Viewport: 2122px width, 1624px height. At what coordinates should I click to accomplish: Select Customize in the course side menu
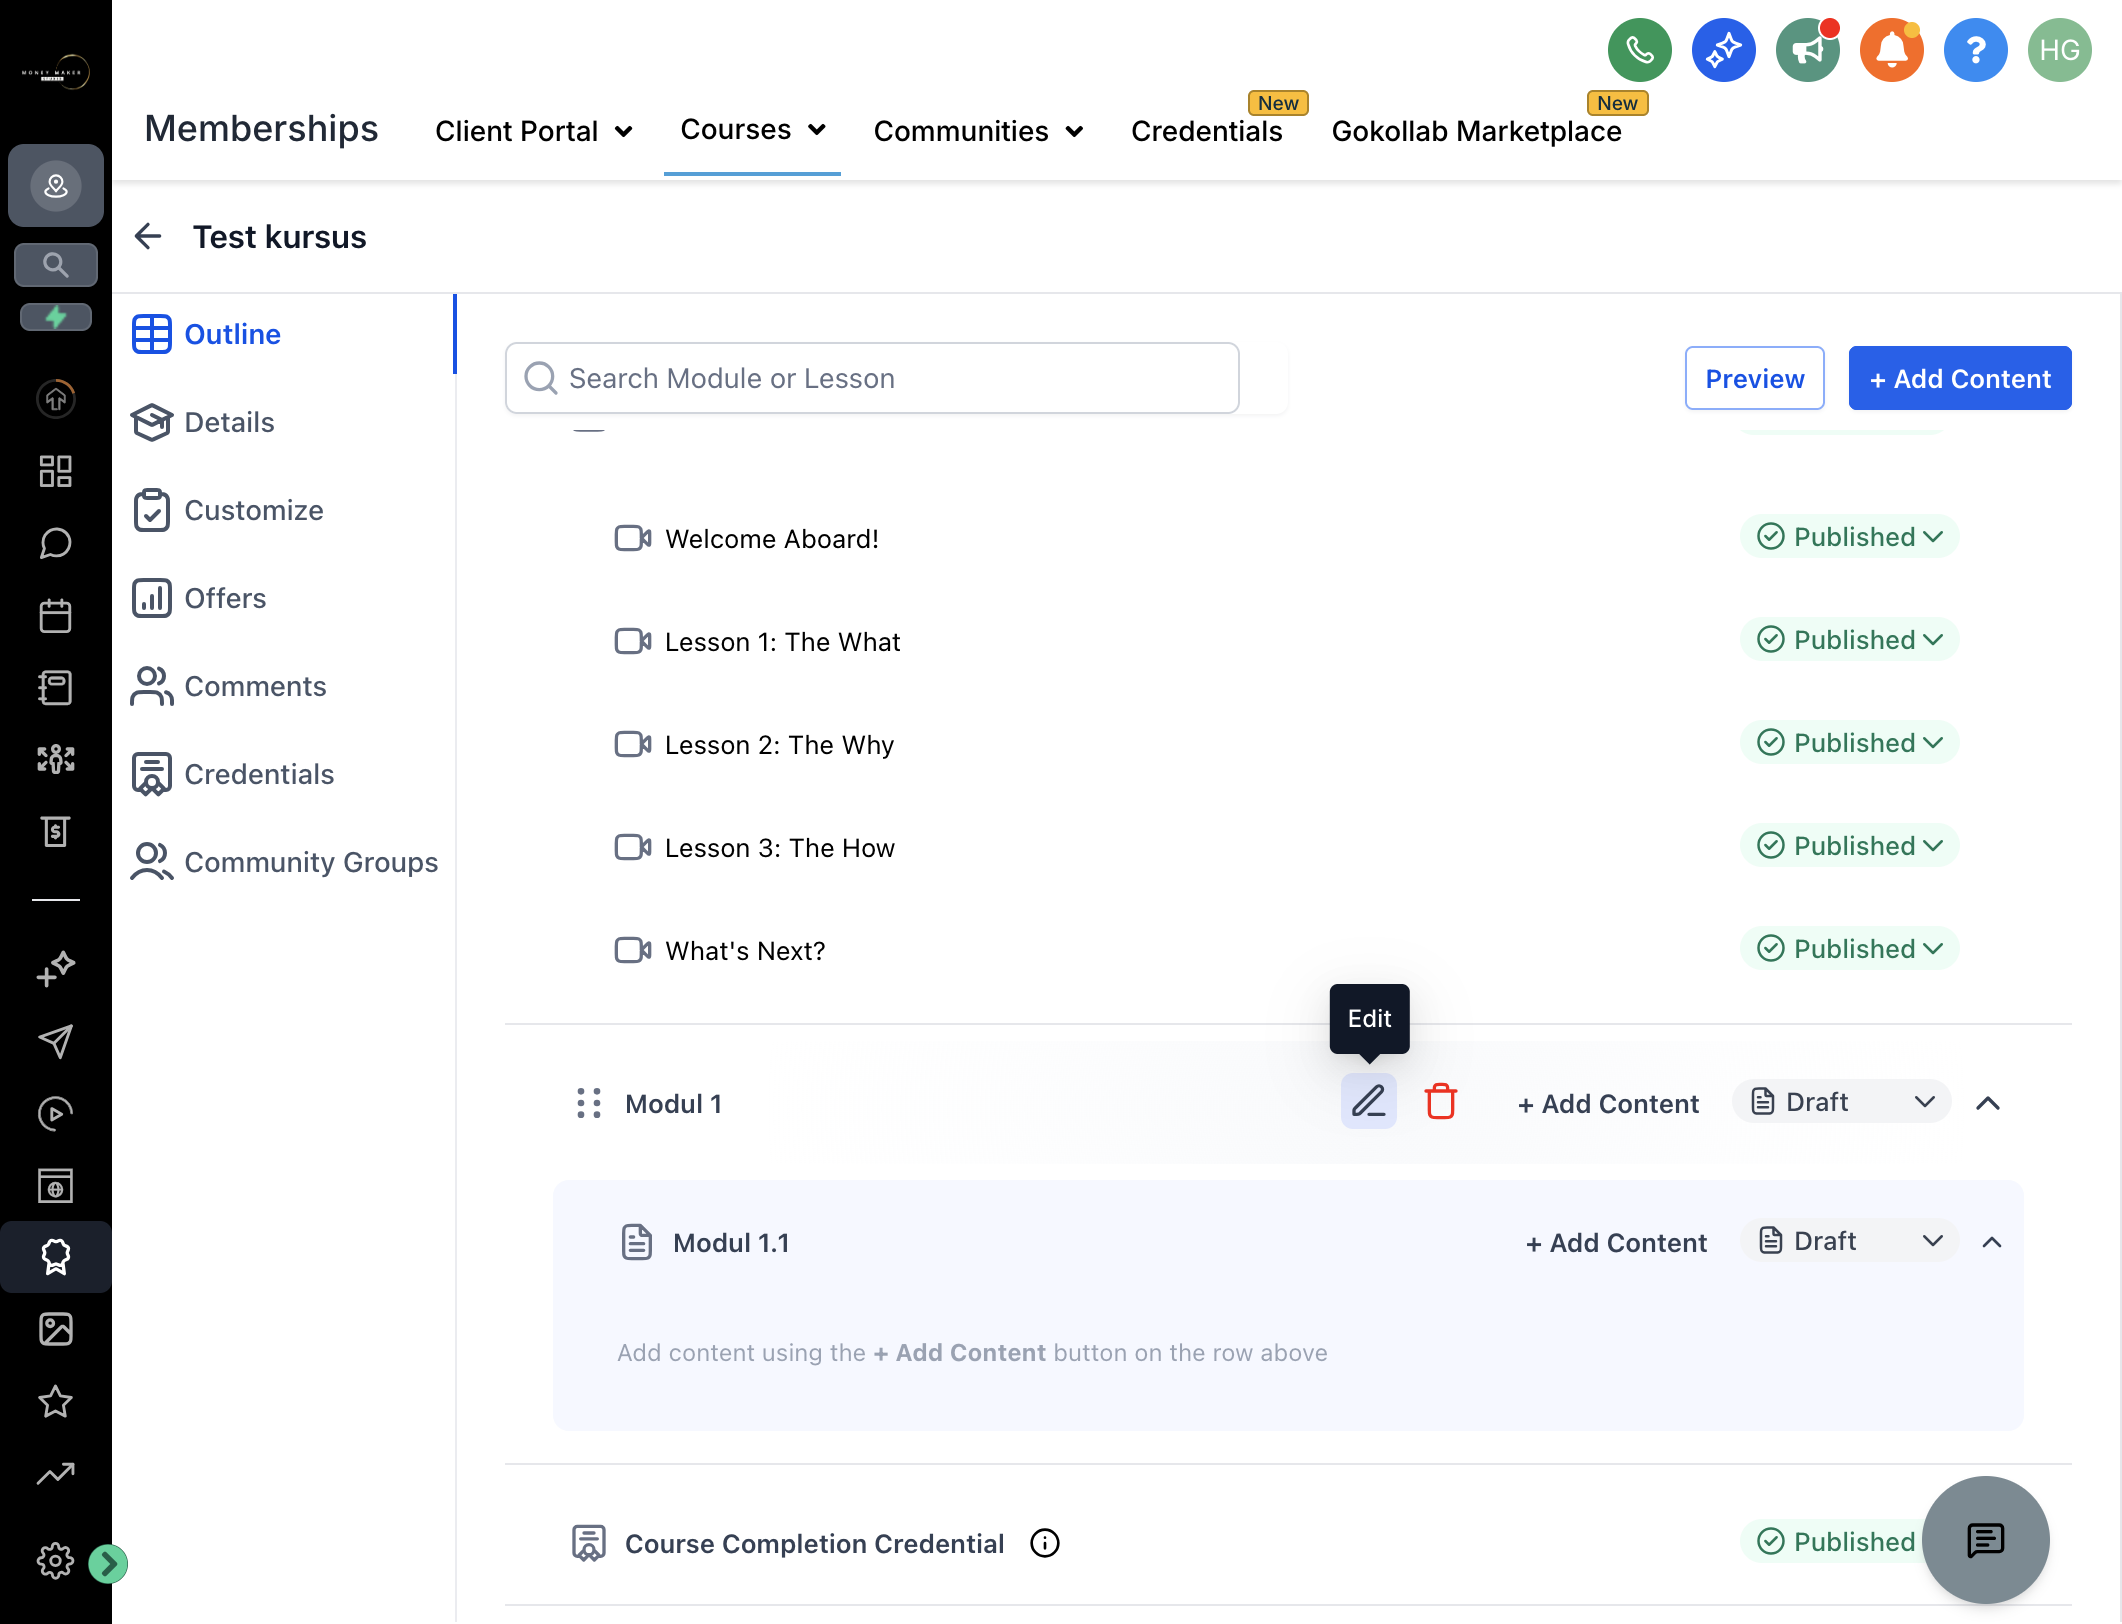(227, 510)
